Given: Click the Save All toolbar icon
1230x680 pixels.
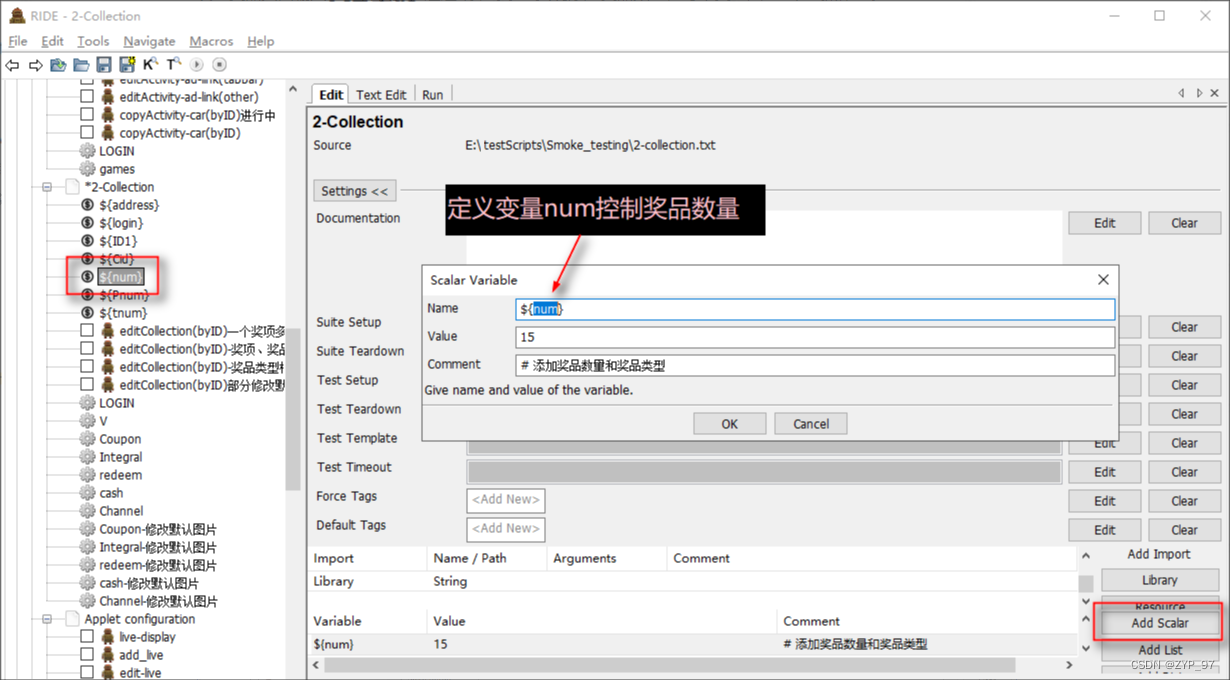Looking at the screenshot, I should coord(127,65).
